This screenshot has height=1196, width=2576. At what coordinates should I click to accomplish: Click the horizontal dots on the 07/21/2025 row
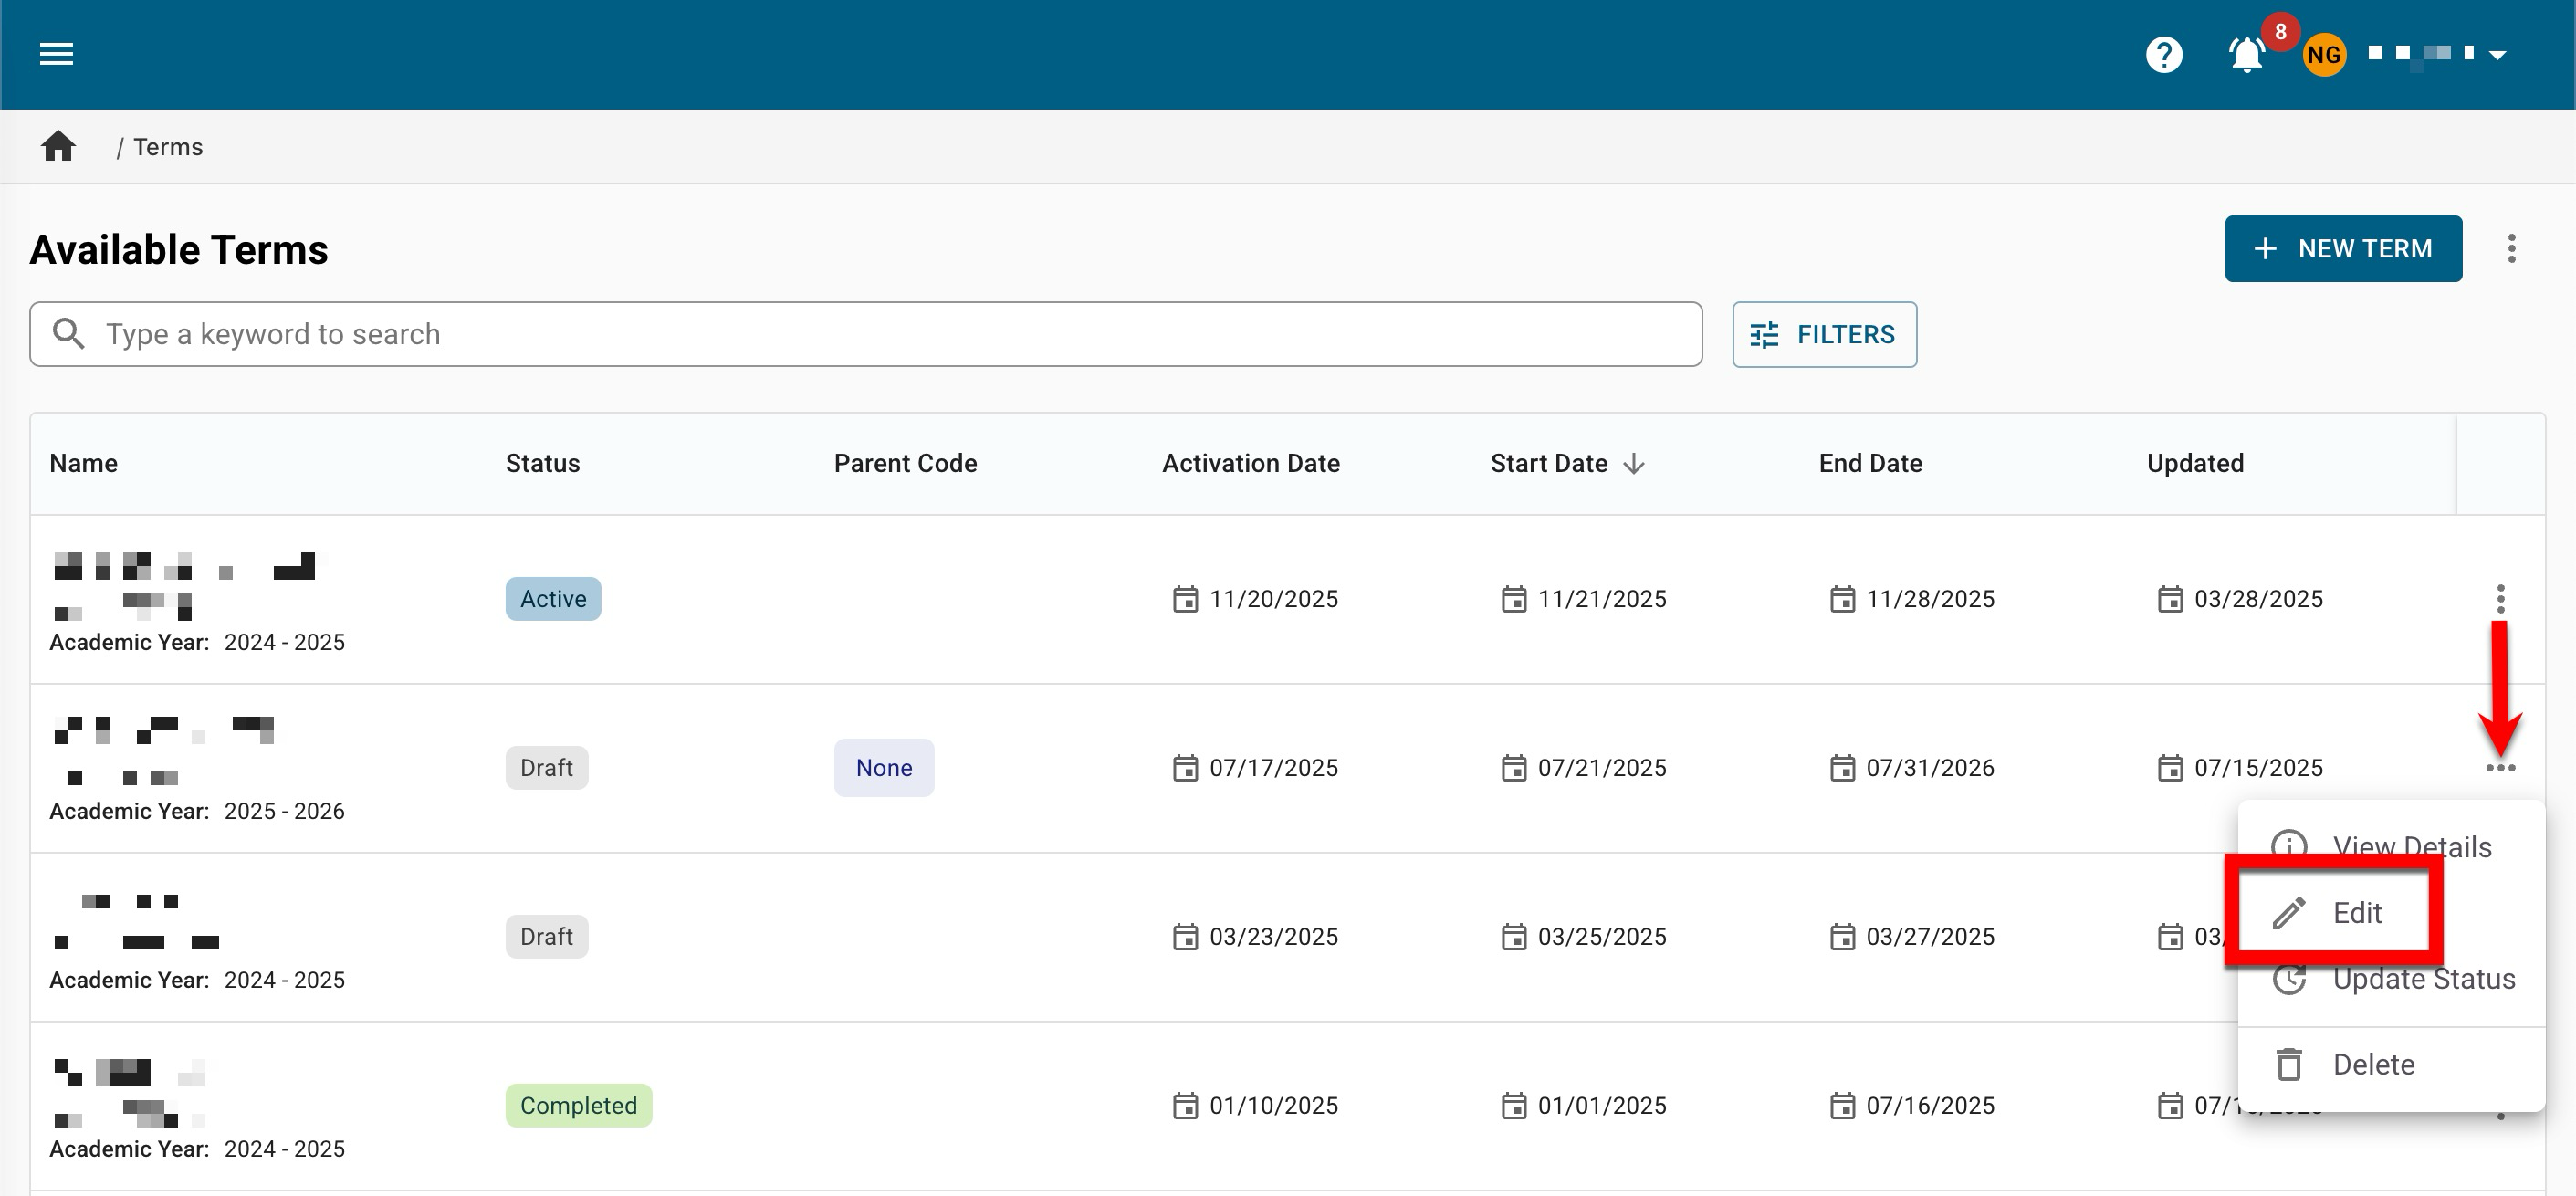(x=2500, y=768)
